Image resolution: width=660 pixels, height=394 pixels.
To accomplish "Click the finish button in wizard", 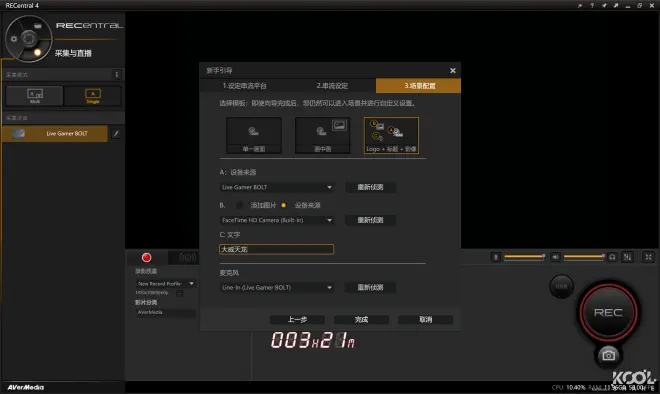I will click(361, 319).
